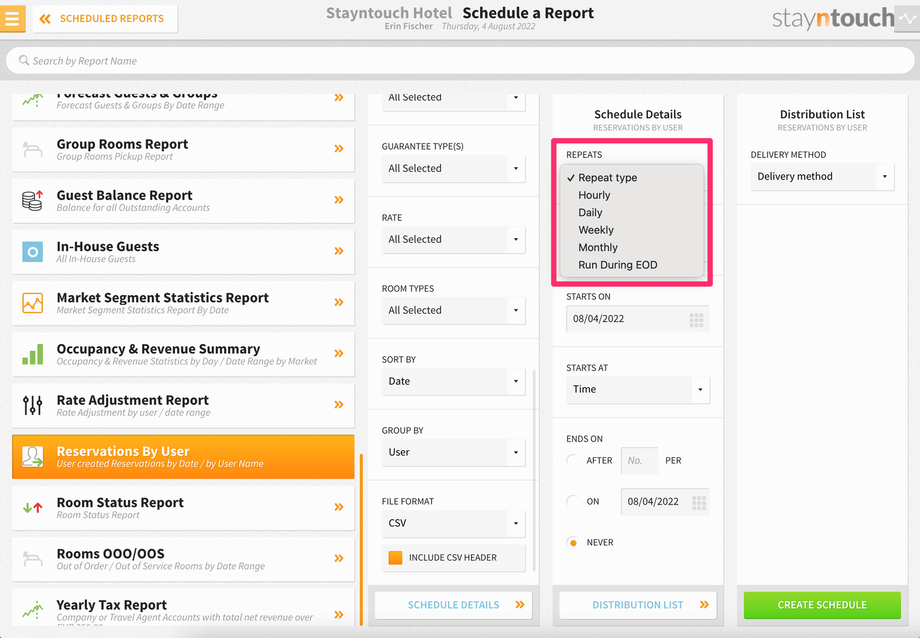Click the chevron on Rate Adjustment Report
920x638 pixels.
(x=339, y=404)
